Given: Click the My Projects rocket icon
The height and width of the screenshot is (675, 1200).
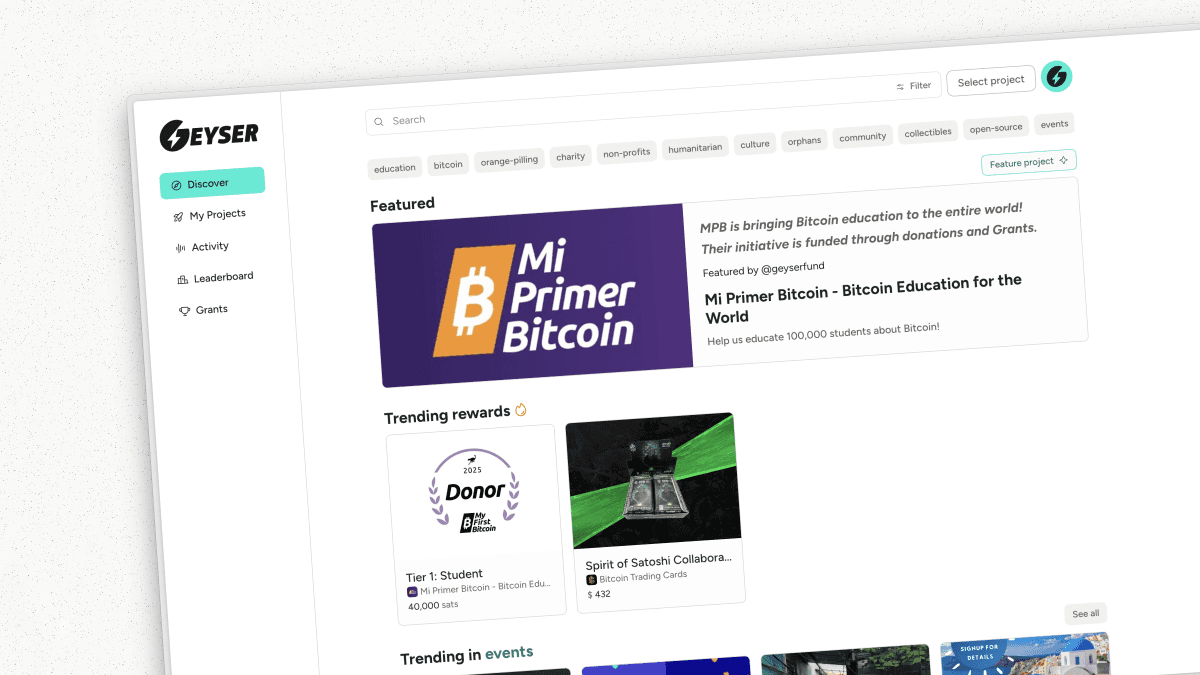Looking at the screenshot, I should tap(178, 216).
